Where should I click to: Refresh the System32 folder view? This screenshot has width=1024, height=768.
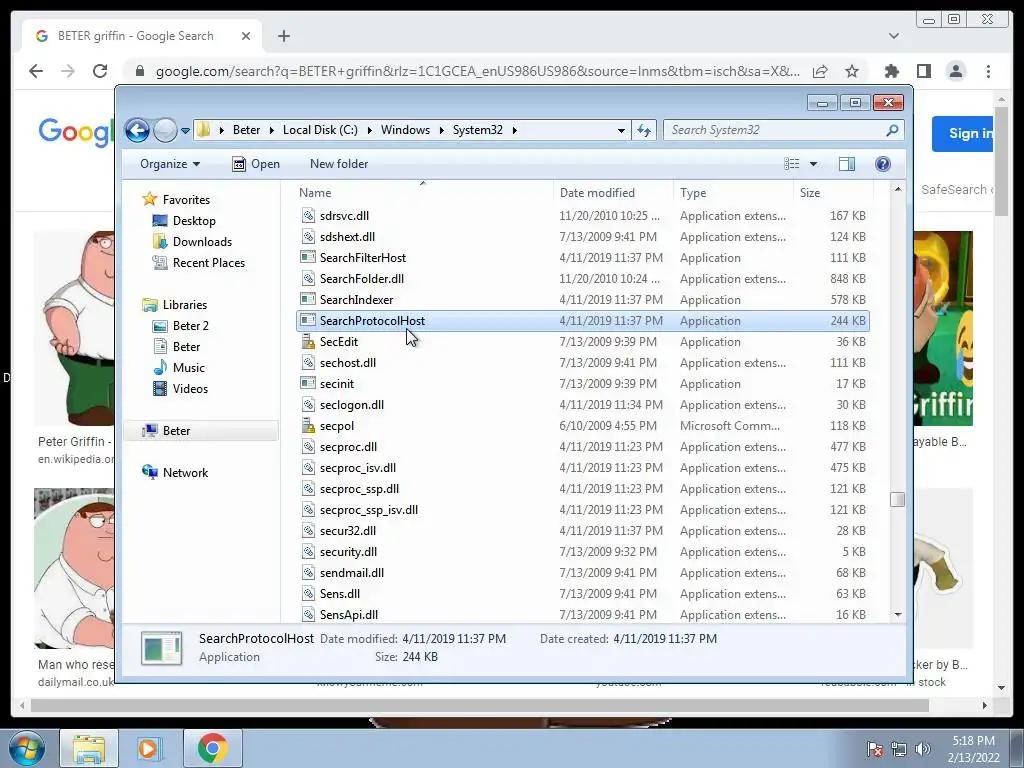pos(644,130)
